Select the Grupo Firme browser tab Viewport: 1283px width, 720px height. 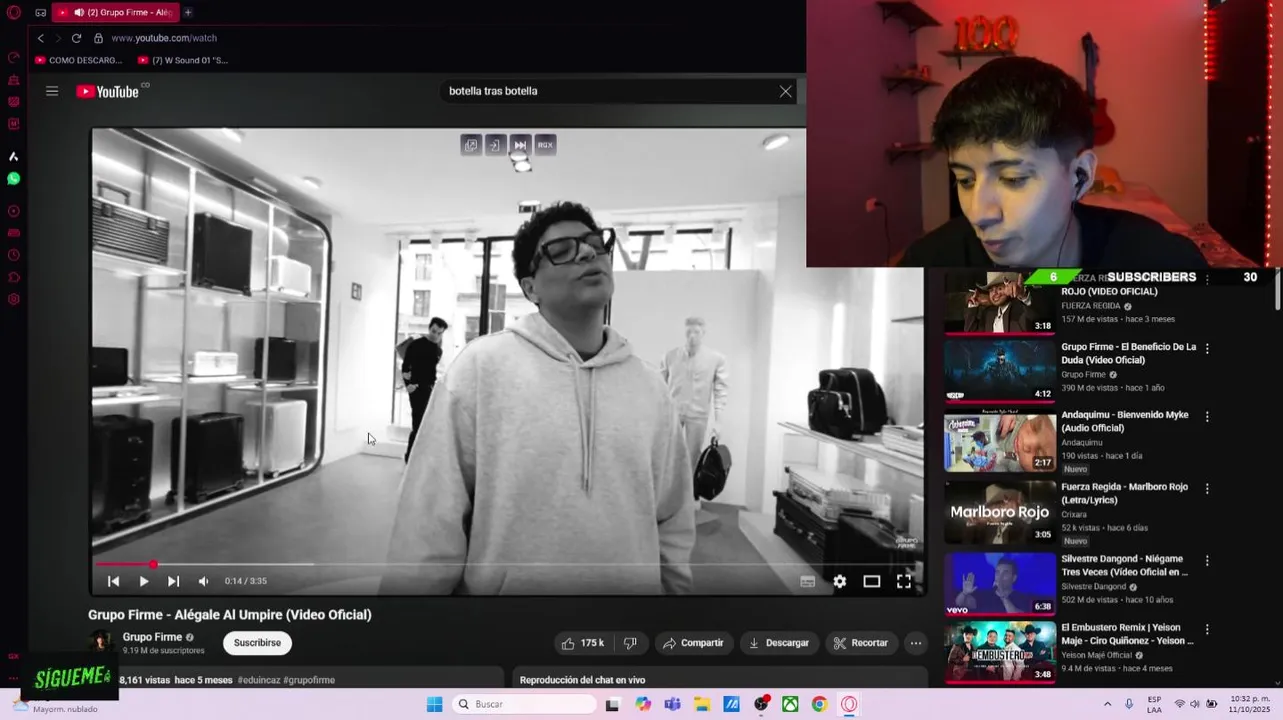pos(115,12)
